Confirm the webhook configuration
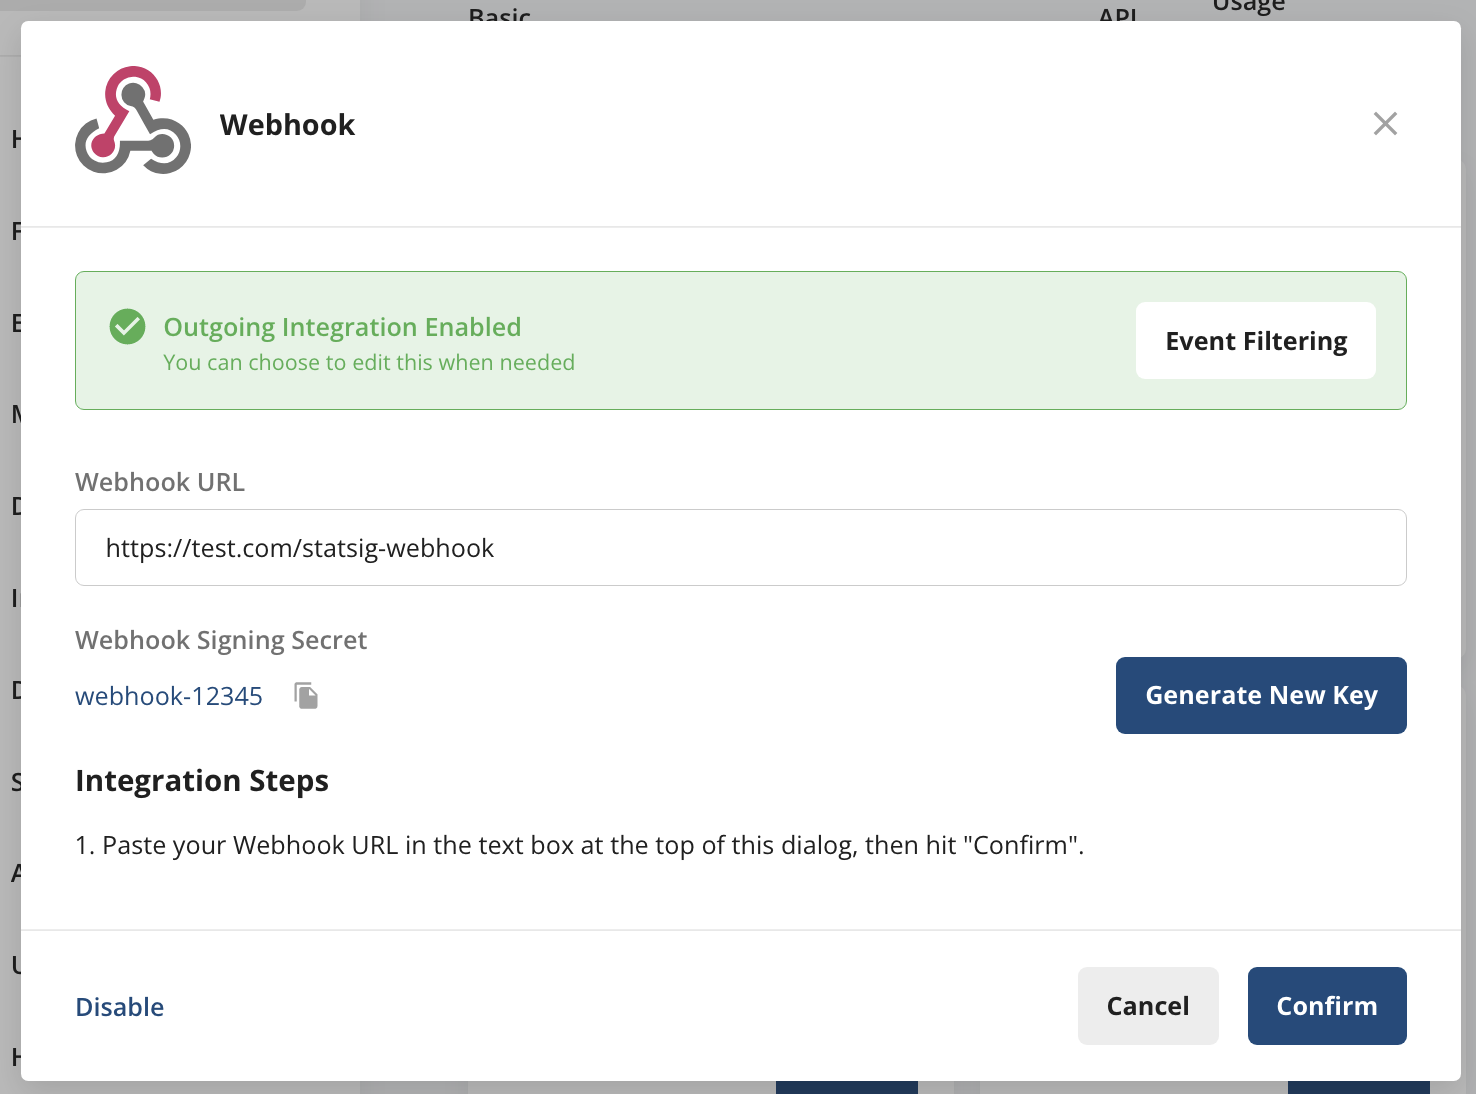This screenshot has height=1094, width=1476. [x=1327, y=1006]
